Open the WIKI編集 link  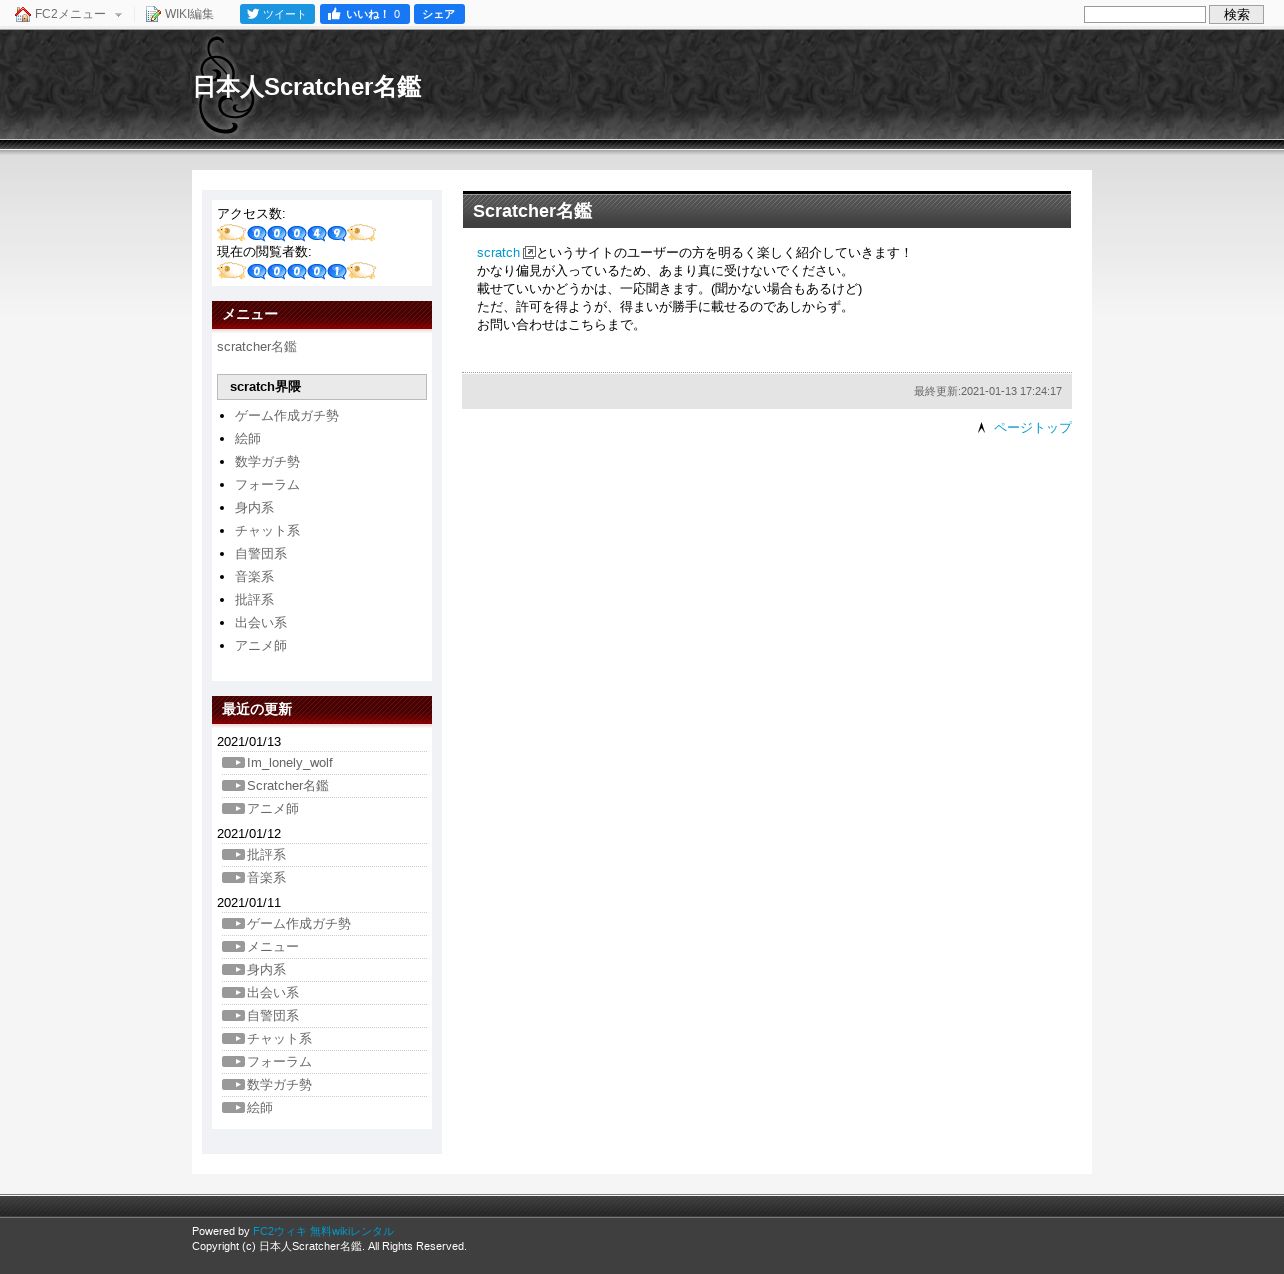[x=189, y=14]
